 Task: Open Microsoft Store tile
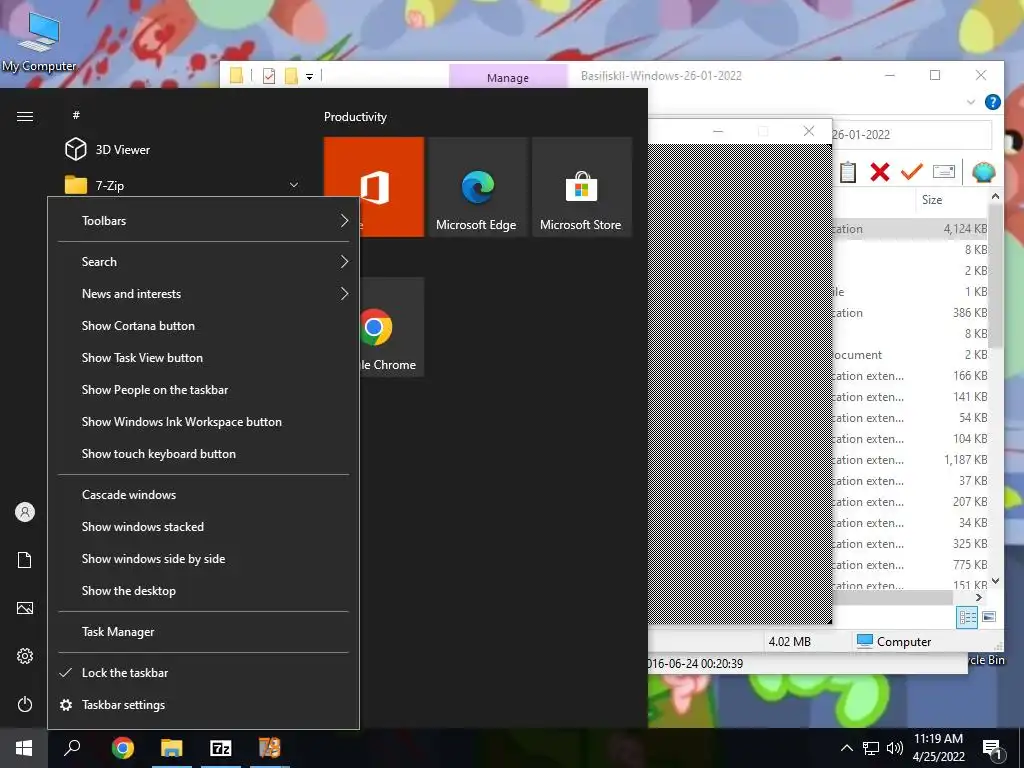click(581, 187)
